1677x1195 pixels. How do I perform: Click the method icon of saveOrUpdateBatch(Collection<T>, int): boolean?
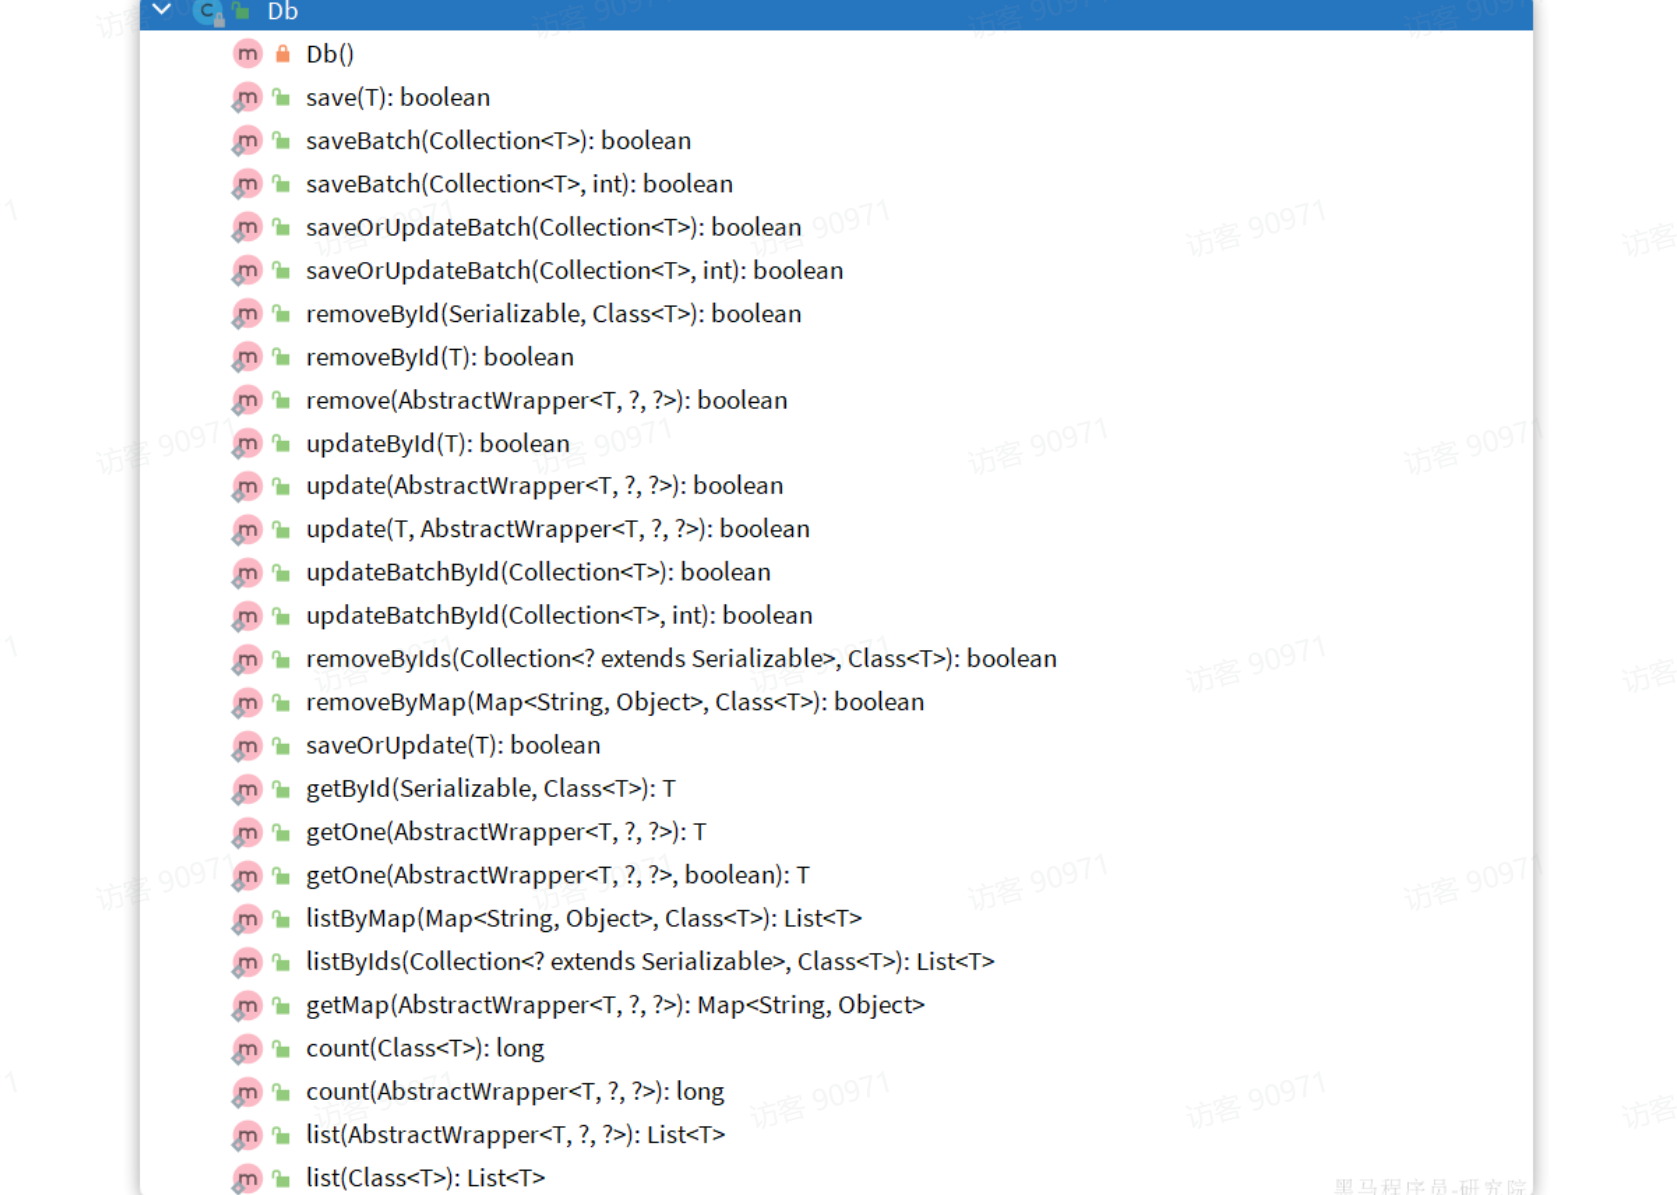247,270
